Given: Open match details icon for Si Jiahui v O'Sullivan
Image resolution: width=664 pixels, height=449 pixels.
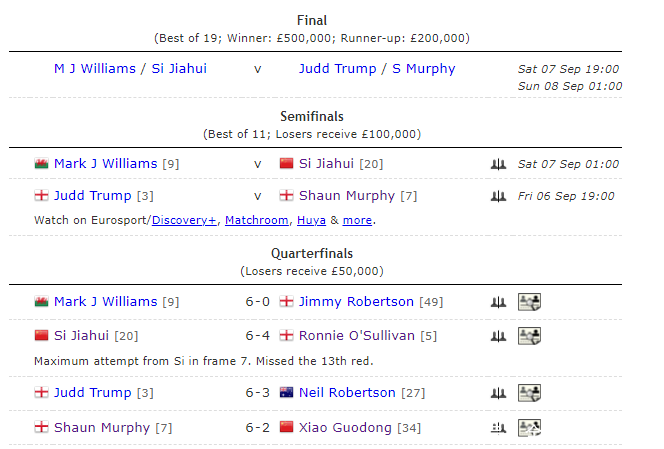Looking at the screenshot, I should click(x=530, y=336).
